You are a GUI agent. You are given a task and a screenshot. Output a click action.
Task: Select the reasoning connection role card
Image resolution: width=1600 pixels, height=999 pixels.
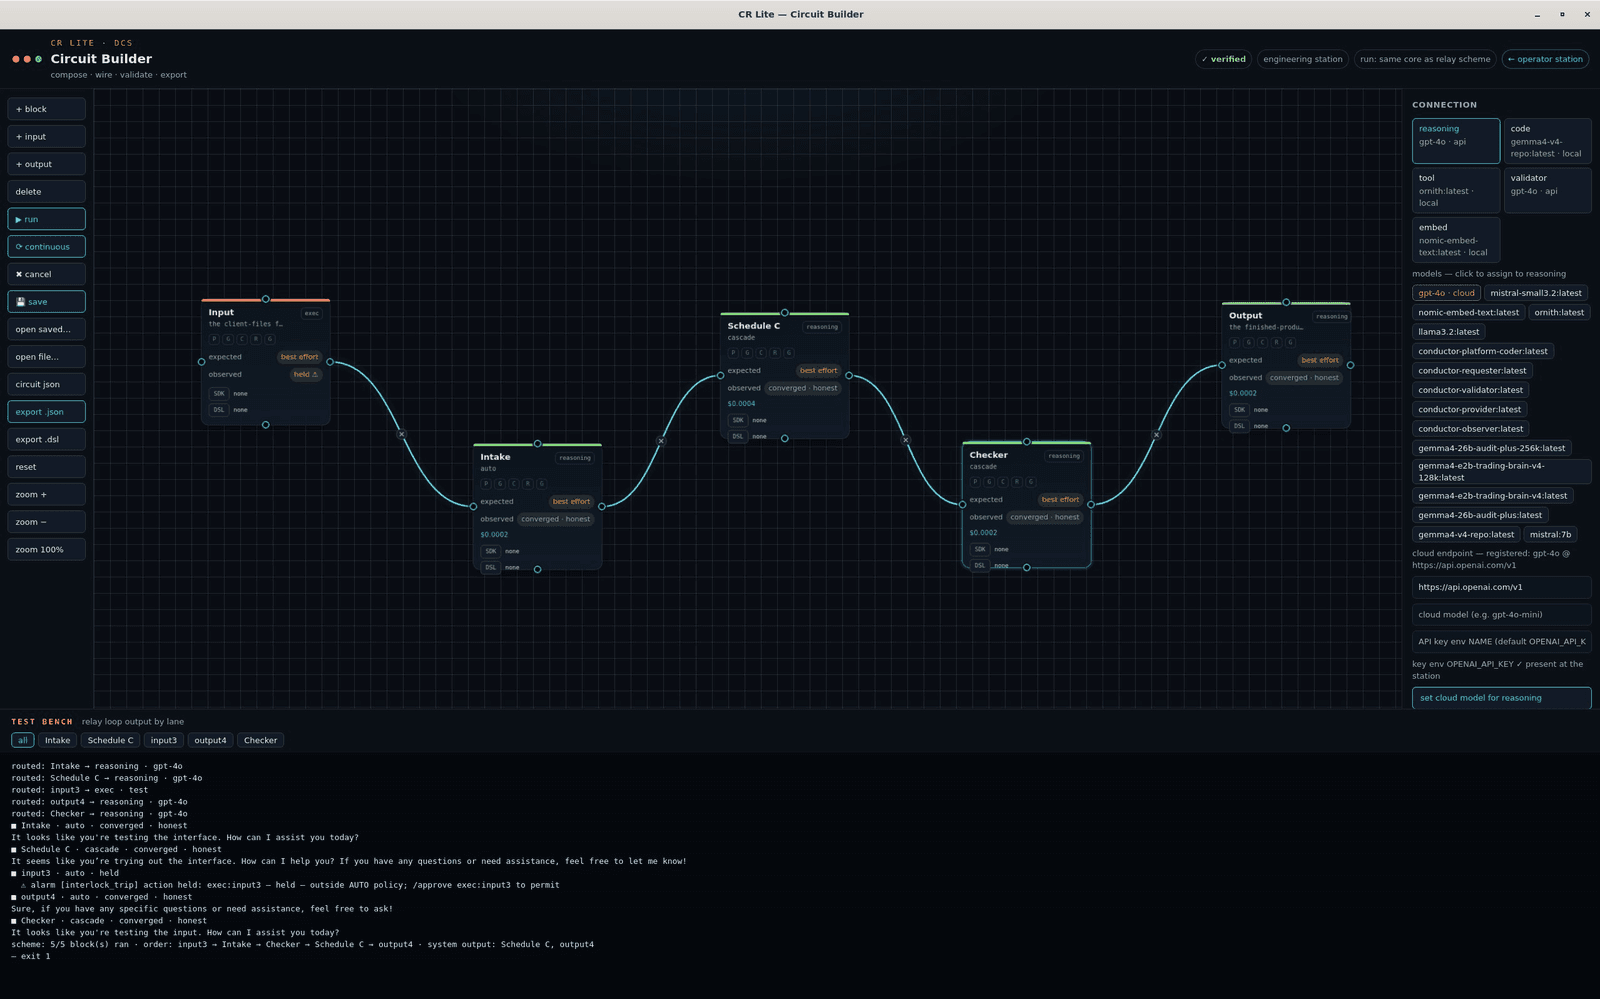pos(1456,141)
